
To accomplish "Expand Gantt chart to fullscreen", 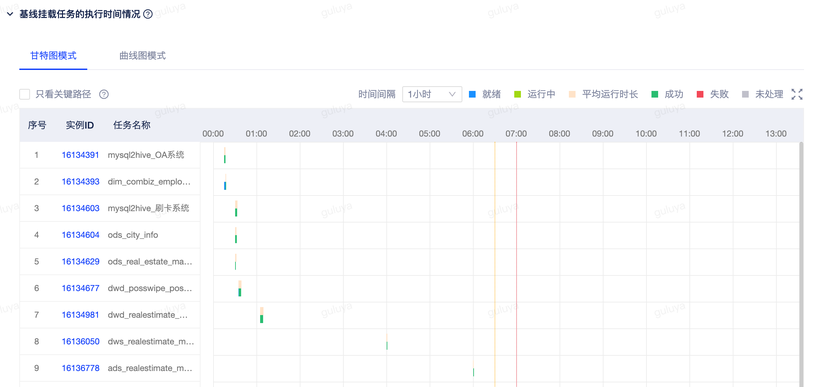I will [x=797, y=94].
